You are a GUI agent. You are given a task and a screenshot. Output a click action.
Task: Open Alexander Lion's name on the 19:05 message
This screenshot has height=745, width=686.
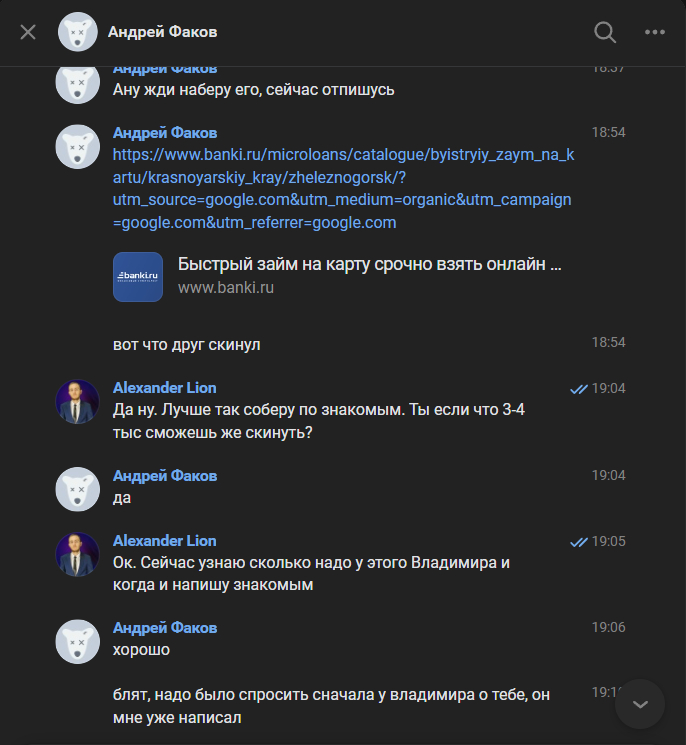[x=164, y=541]
